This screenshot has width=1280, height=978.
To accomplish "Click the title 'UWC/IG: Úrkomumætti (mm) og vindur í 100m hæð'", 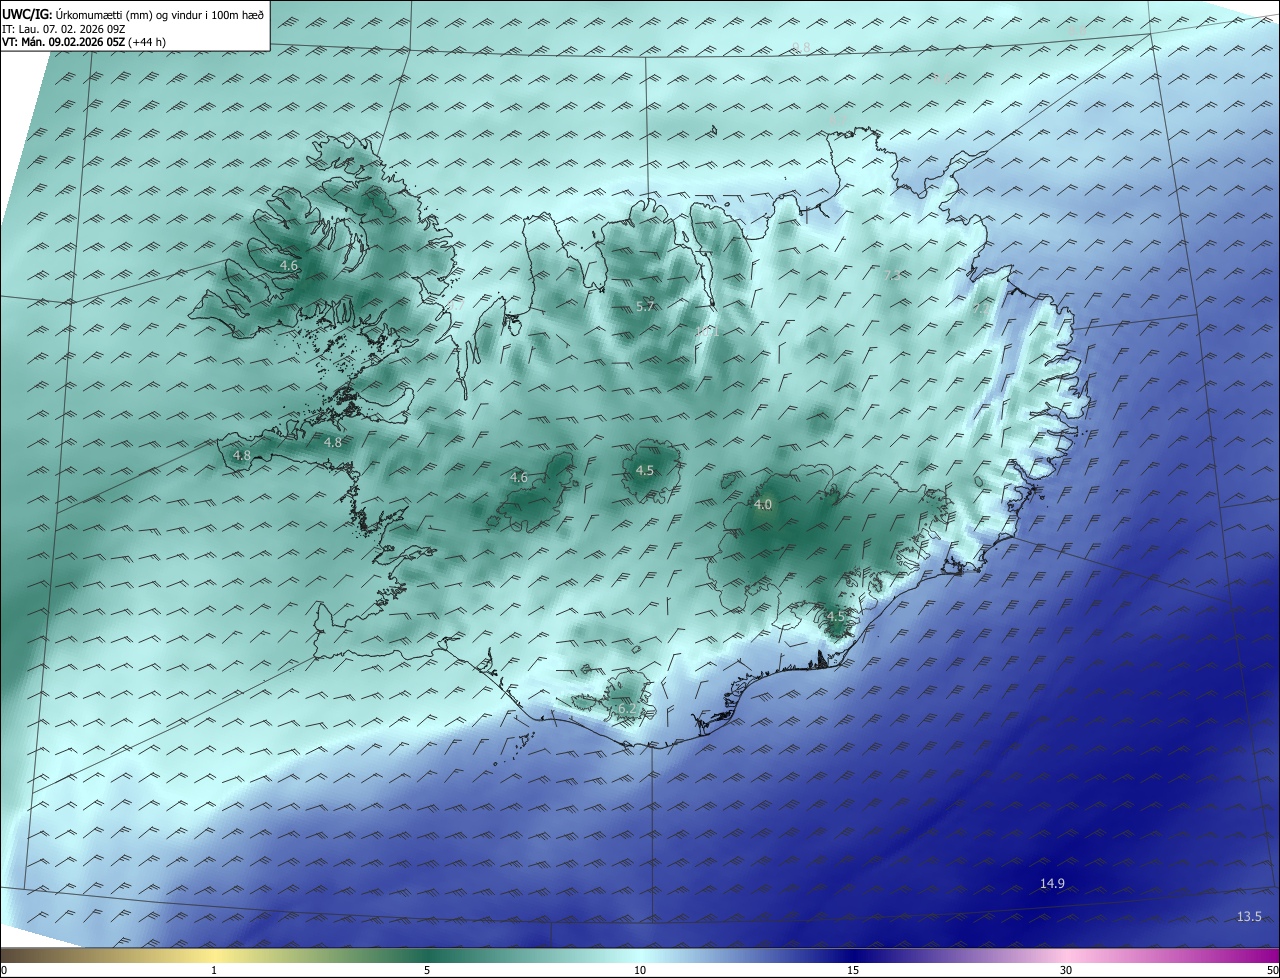I will [x=133, y=15].
